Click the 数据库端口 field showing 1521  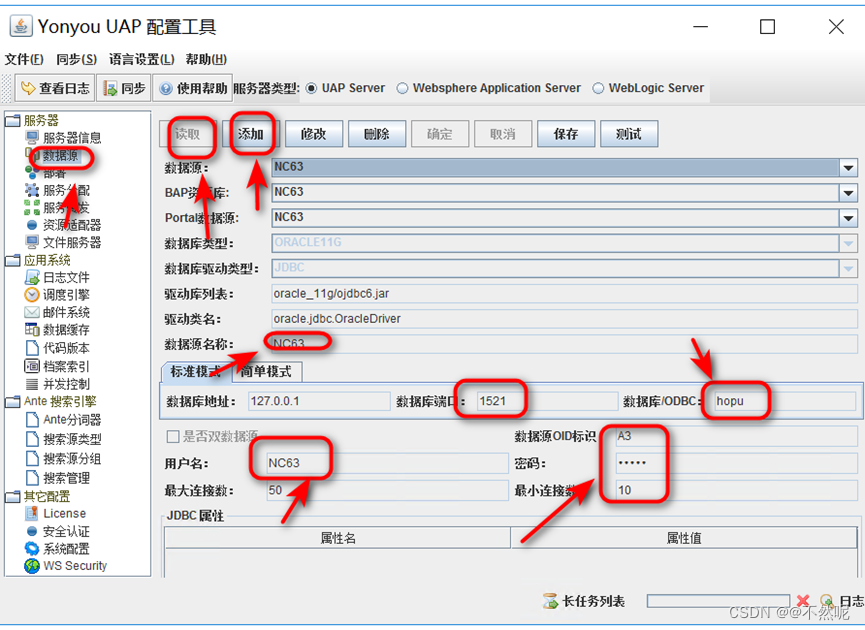[x=547, y=401]
